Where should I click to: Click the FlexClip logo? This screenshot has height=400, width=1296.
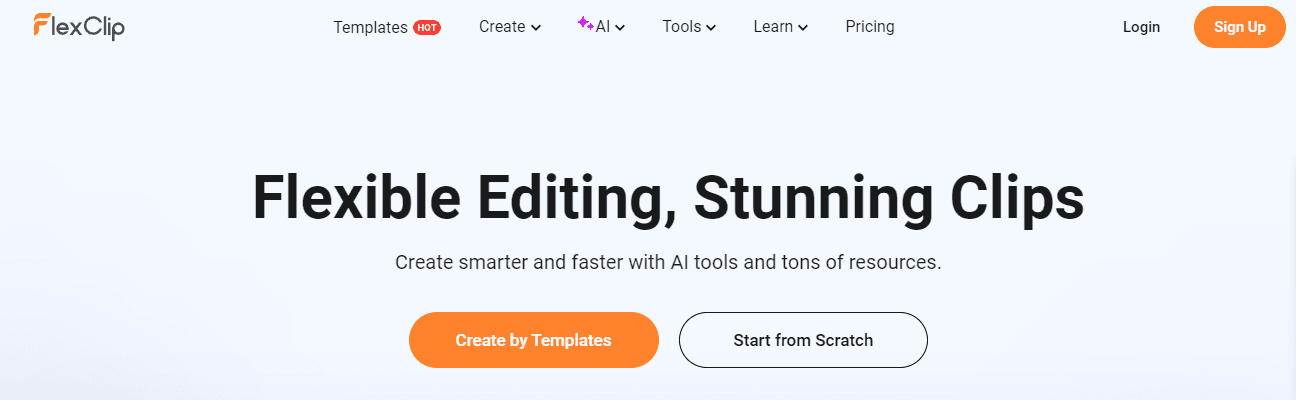tap(78, 27)
